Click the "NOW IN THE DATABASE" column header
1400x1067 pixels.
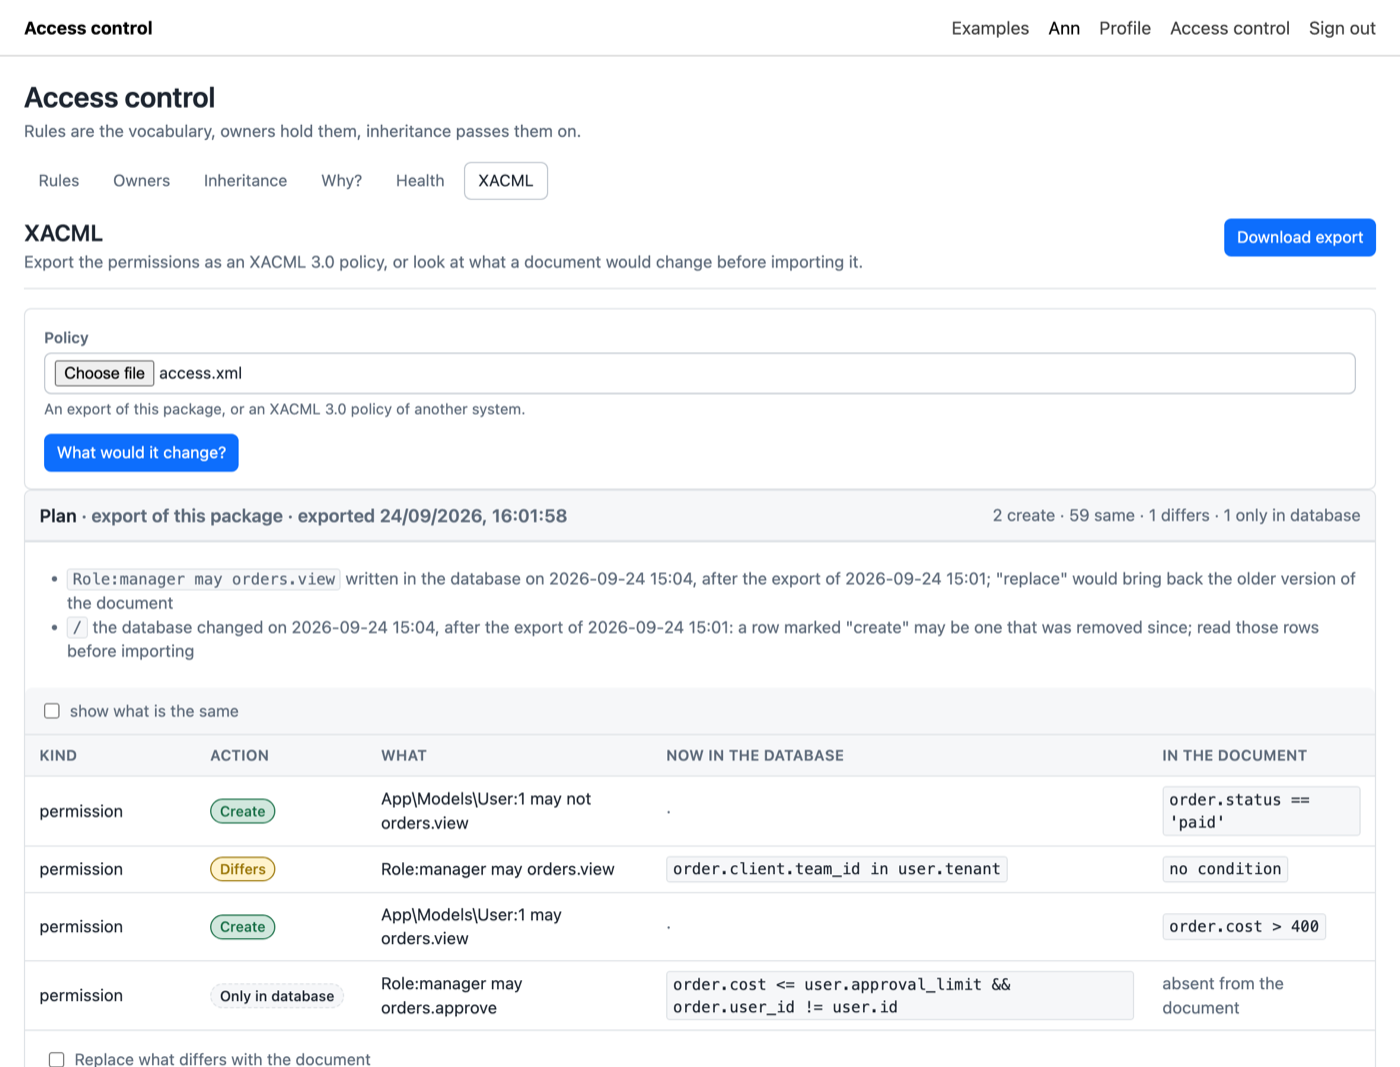click(755, 756)
